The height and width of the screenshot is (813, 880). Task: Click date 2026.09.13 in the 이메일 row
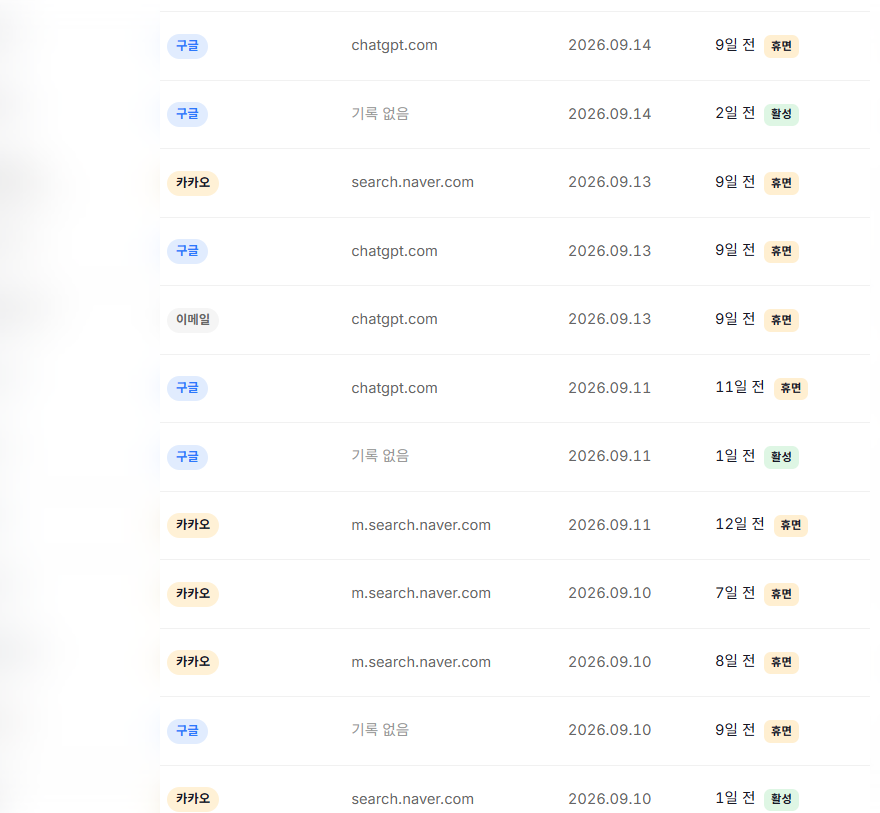pyautogui.click(x=609, y=319)
